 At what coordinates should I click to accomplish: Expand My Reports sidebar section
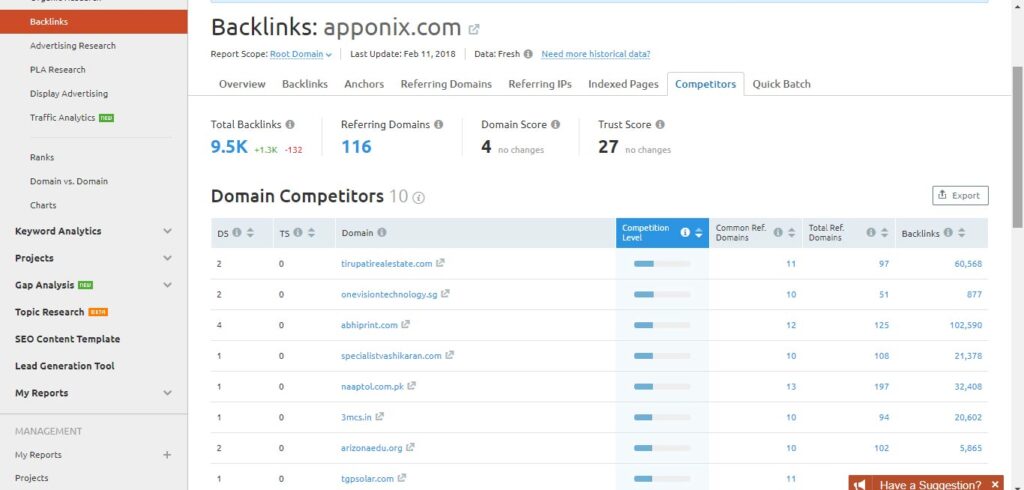pyautogui.click(x=167, y=393)
